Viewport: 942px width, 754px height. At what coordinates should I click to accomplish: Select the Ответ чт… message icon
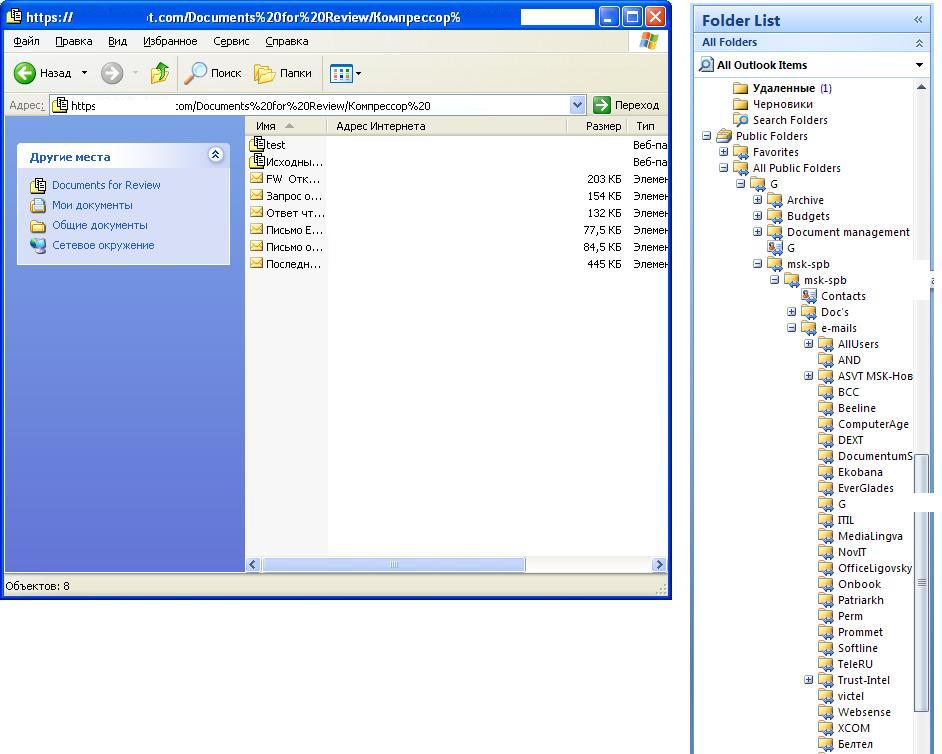pyautogui.click(x=257, y=211)
